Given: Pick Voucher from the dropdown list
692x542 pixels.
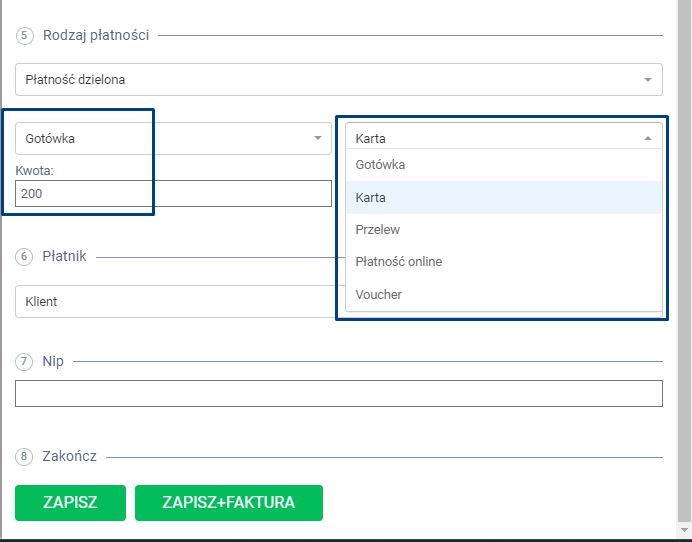Looking at the screenshot, I should 379,294.
